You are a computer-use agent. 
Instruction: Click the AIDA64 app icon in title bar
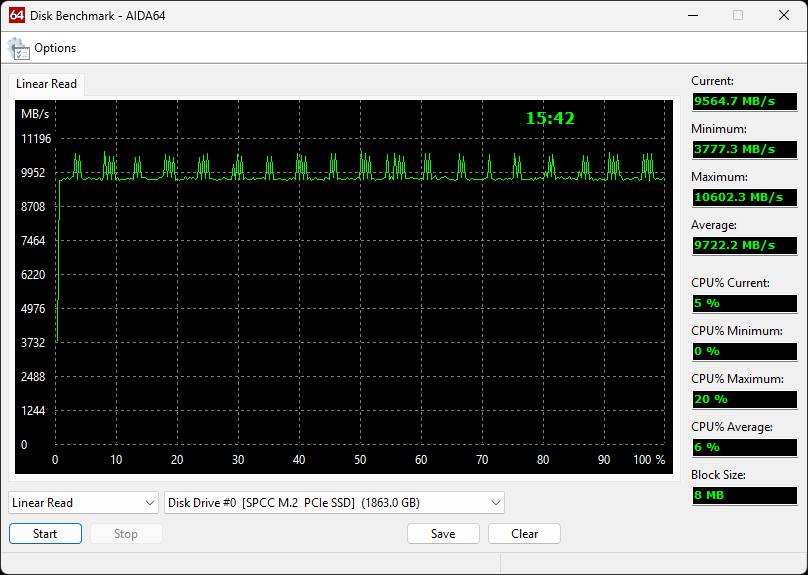click(17, 15)
